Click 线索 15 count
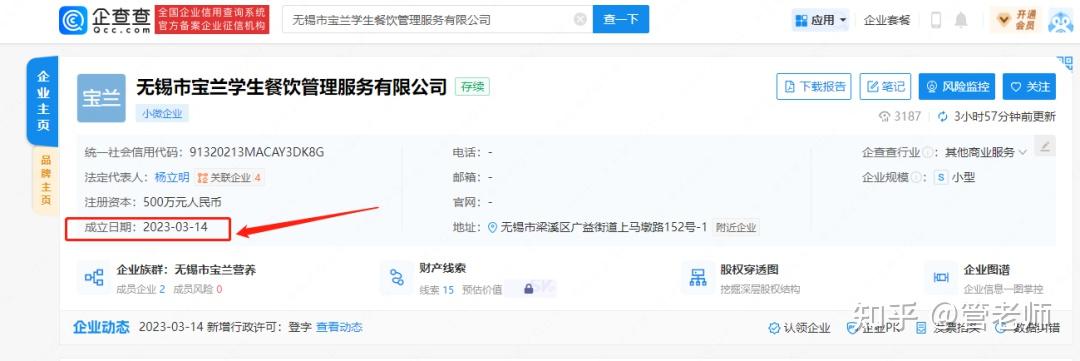 (437, 289)
